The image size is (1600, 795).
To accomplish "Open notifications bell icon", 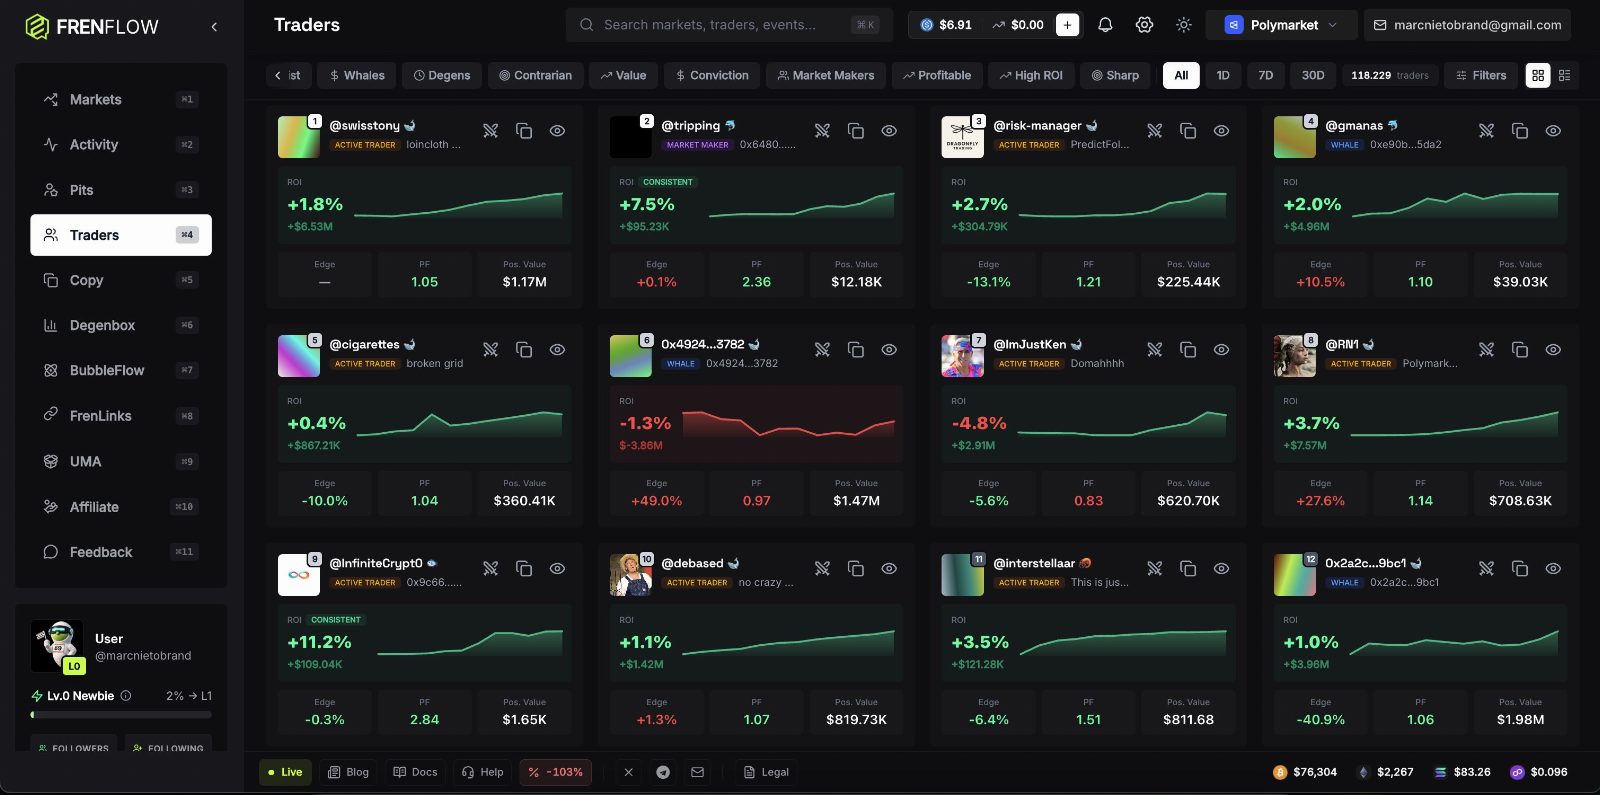I will (1105, 25).
